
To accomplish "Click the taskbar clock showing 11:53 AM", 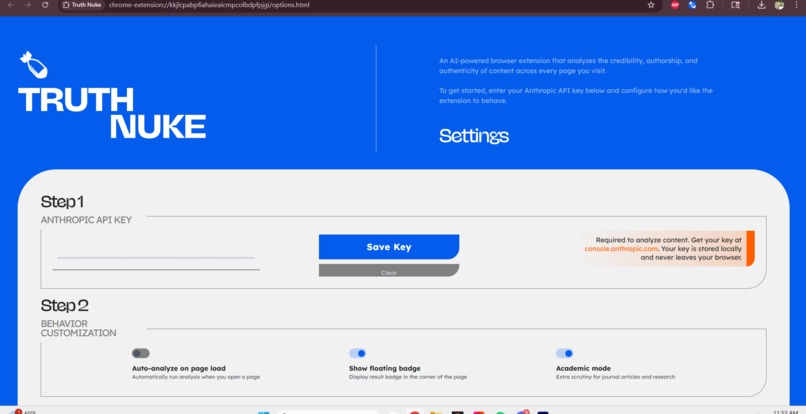I will [x=785, y=411].
